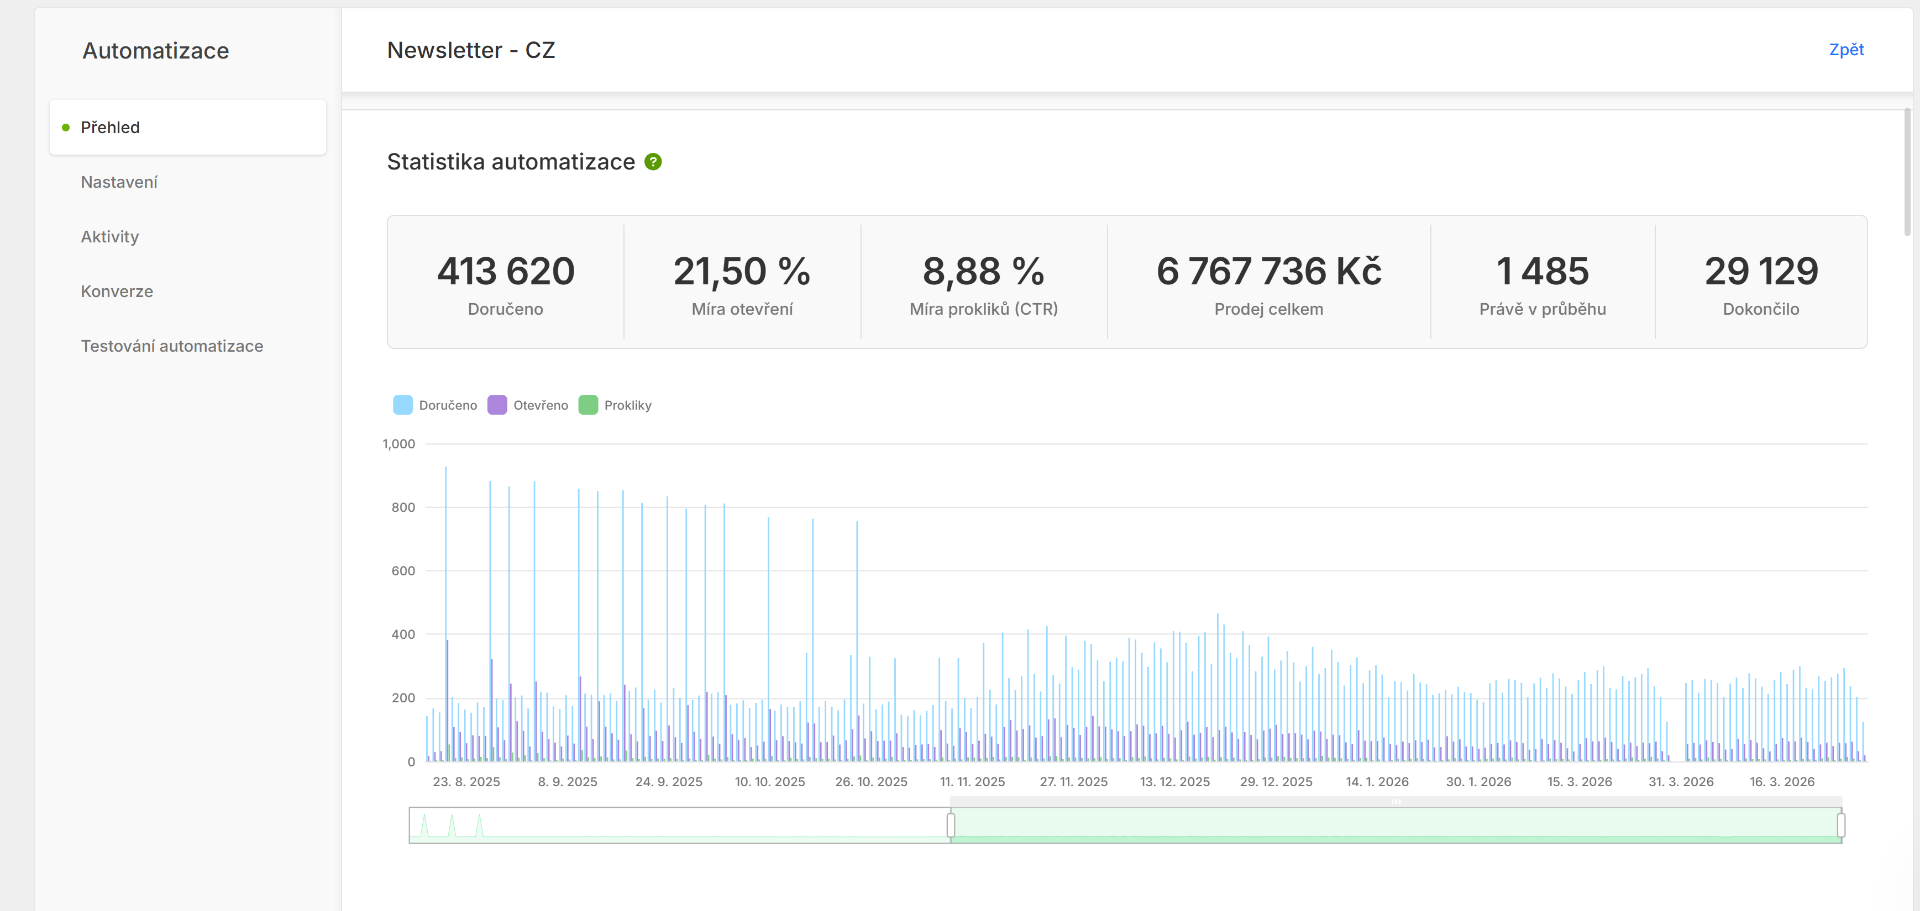The width and height of the screenshot is (1920, 911).
Task: Click the right handle of chart range slider
Action: (x=1841, y=825)
